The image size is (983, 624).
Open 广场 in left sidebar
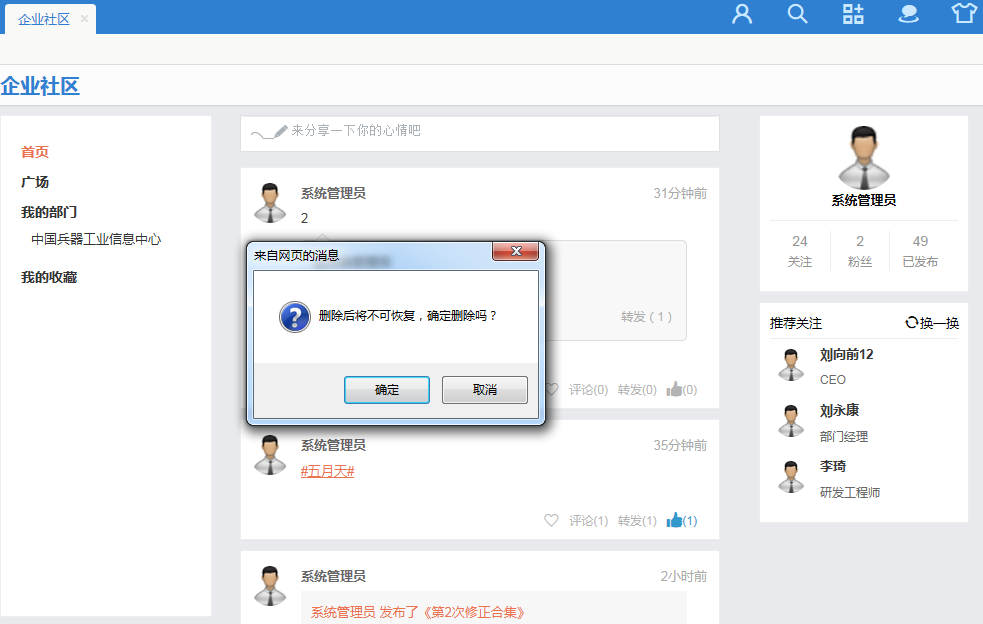(x=35, y=182)
